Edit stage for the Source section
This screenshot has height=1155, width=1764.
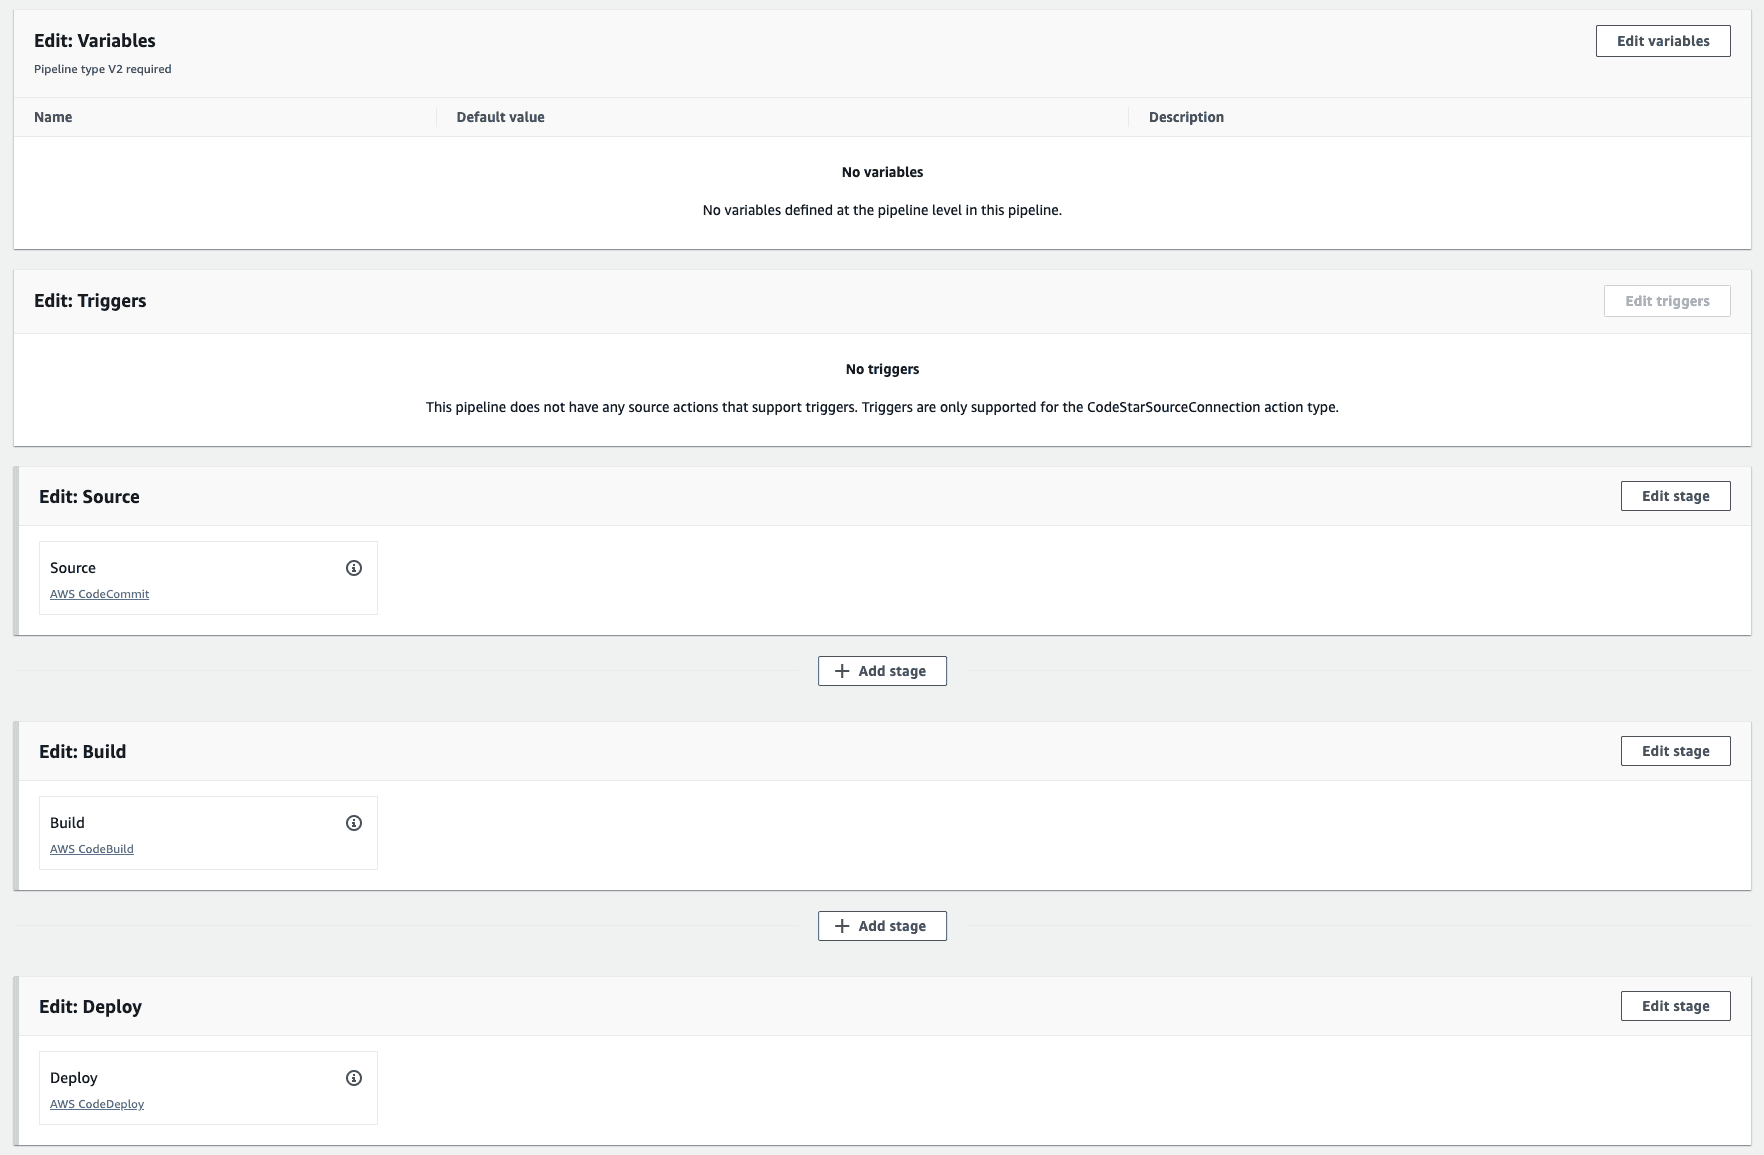point(1675,496)
